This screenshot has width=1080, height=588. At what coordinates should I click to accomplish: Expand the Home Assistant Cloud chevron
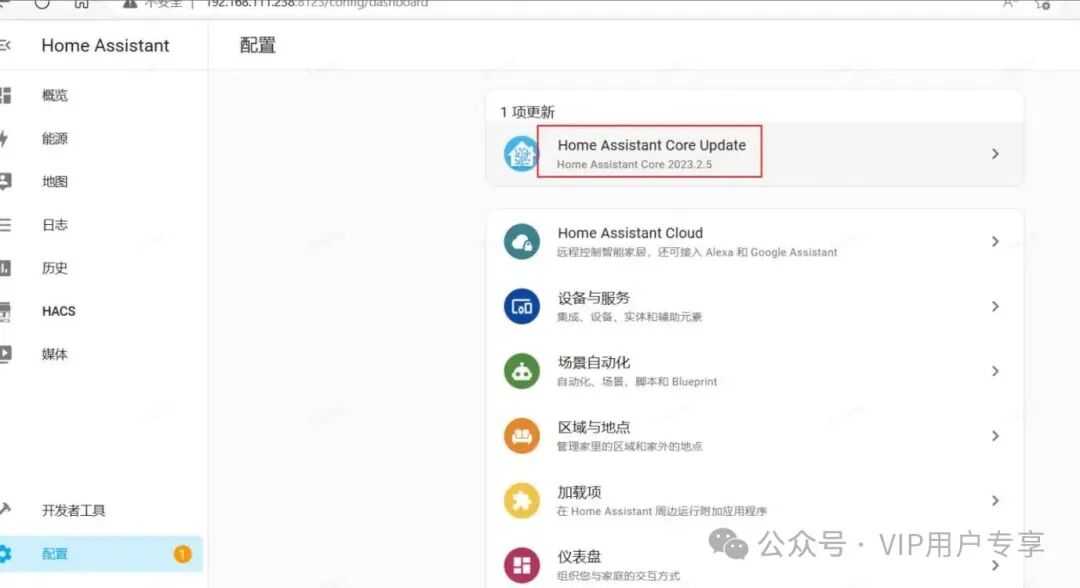click(x=995, y=242)
